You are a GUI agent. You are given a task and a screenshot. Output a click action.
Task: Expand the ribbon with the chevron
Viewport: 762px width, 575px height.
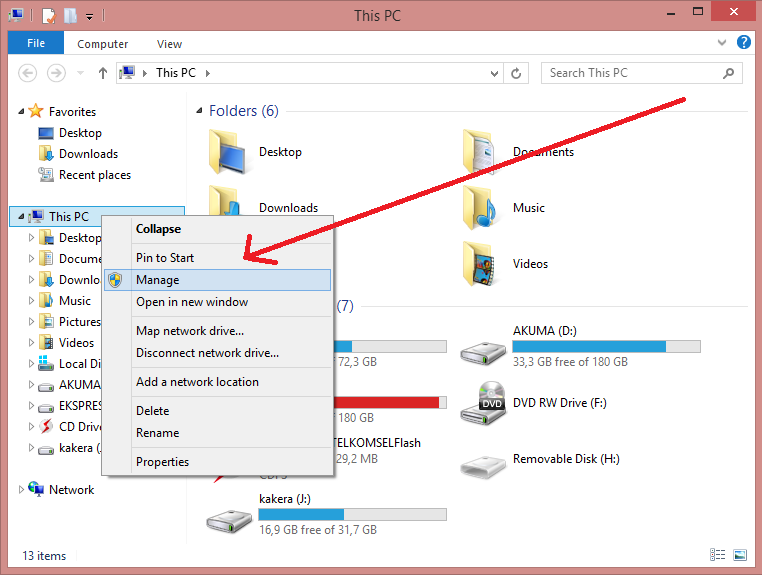(x=722, y=43)
